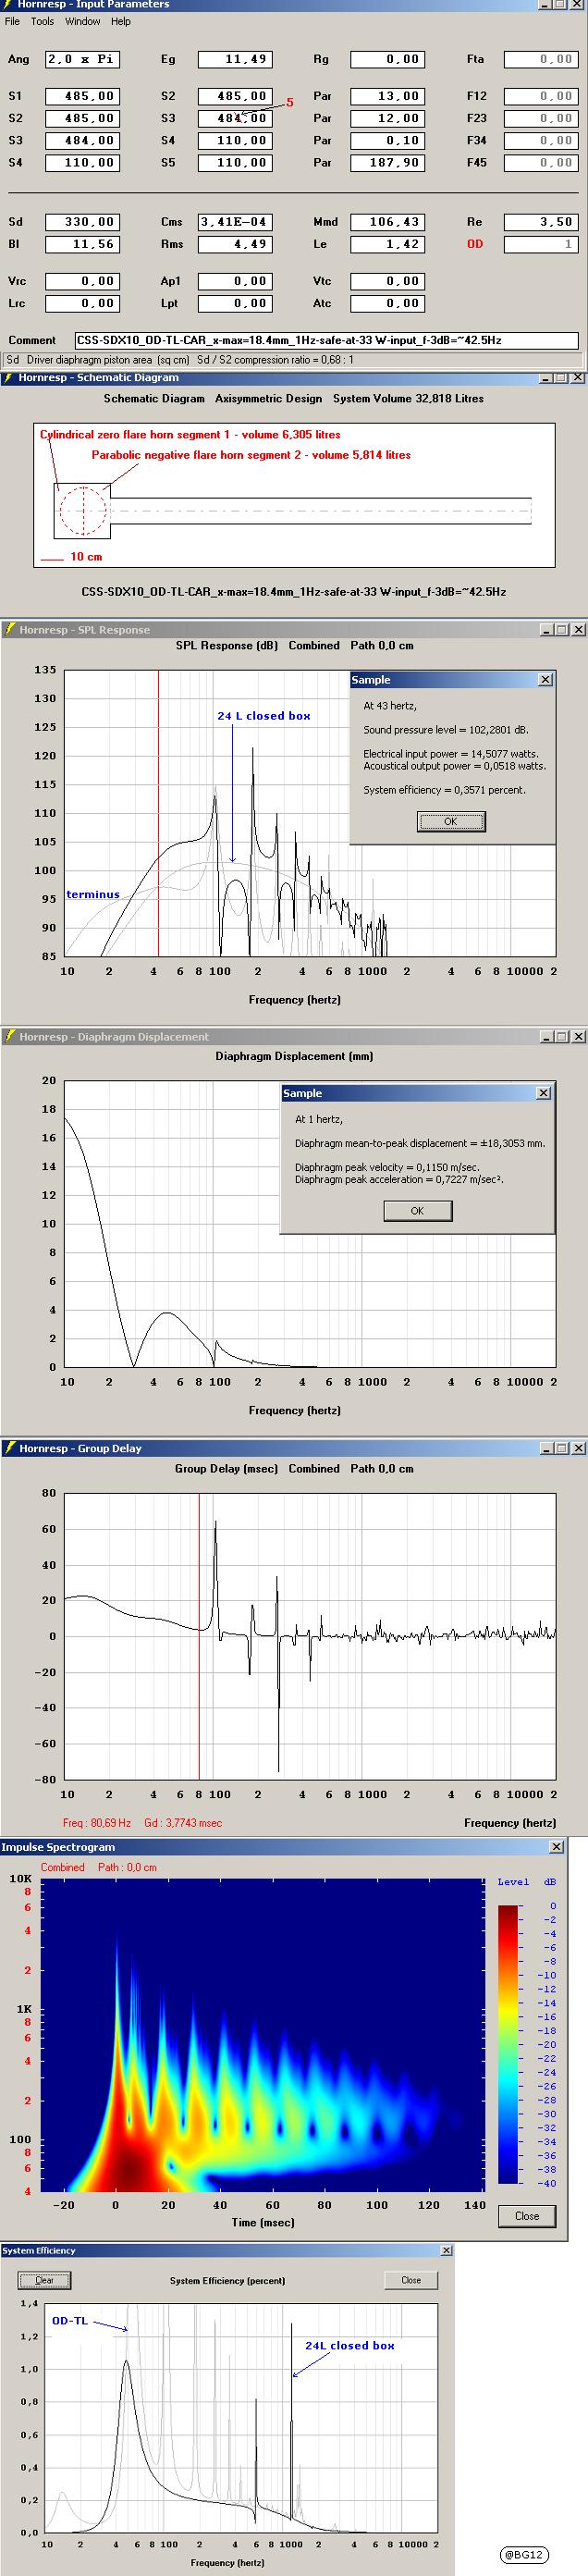Click the Schematic Diagram window lightning icon
This screenshot has width=588, height=2576.
tap(10, 378)
